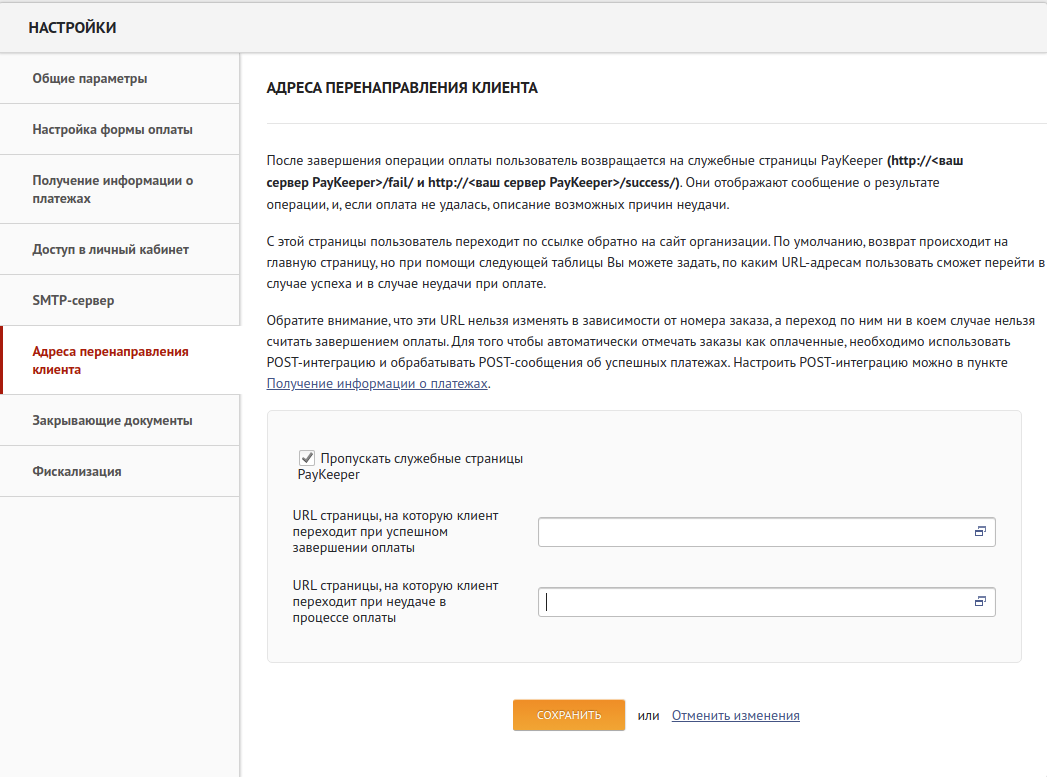Screen dimensions: 1047x777
Task: Open Доступ в личный кабинет settings
Action: pos(110,249)
